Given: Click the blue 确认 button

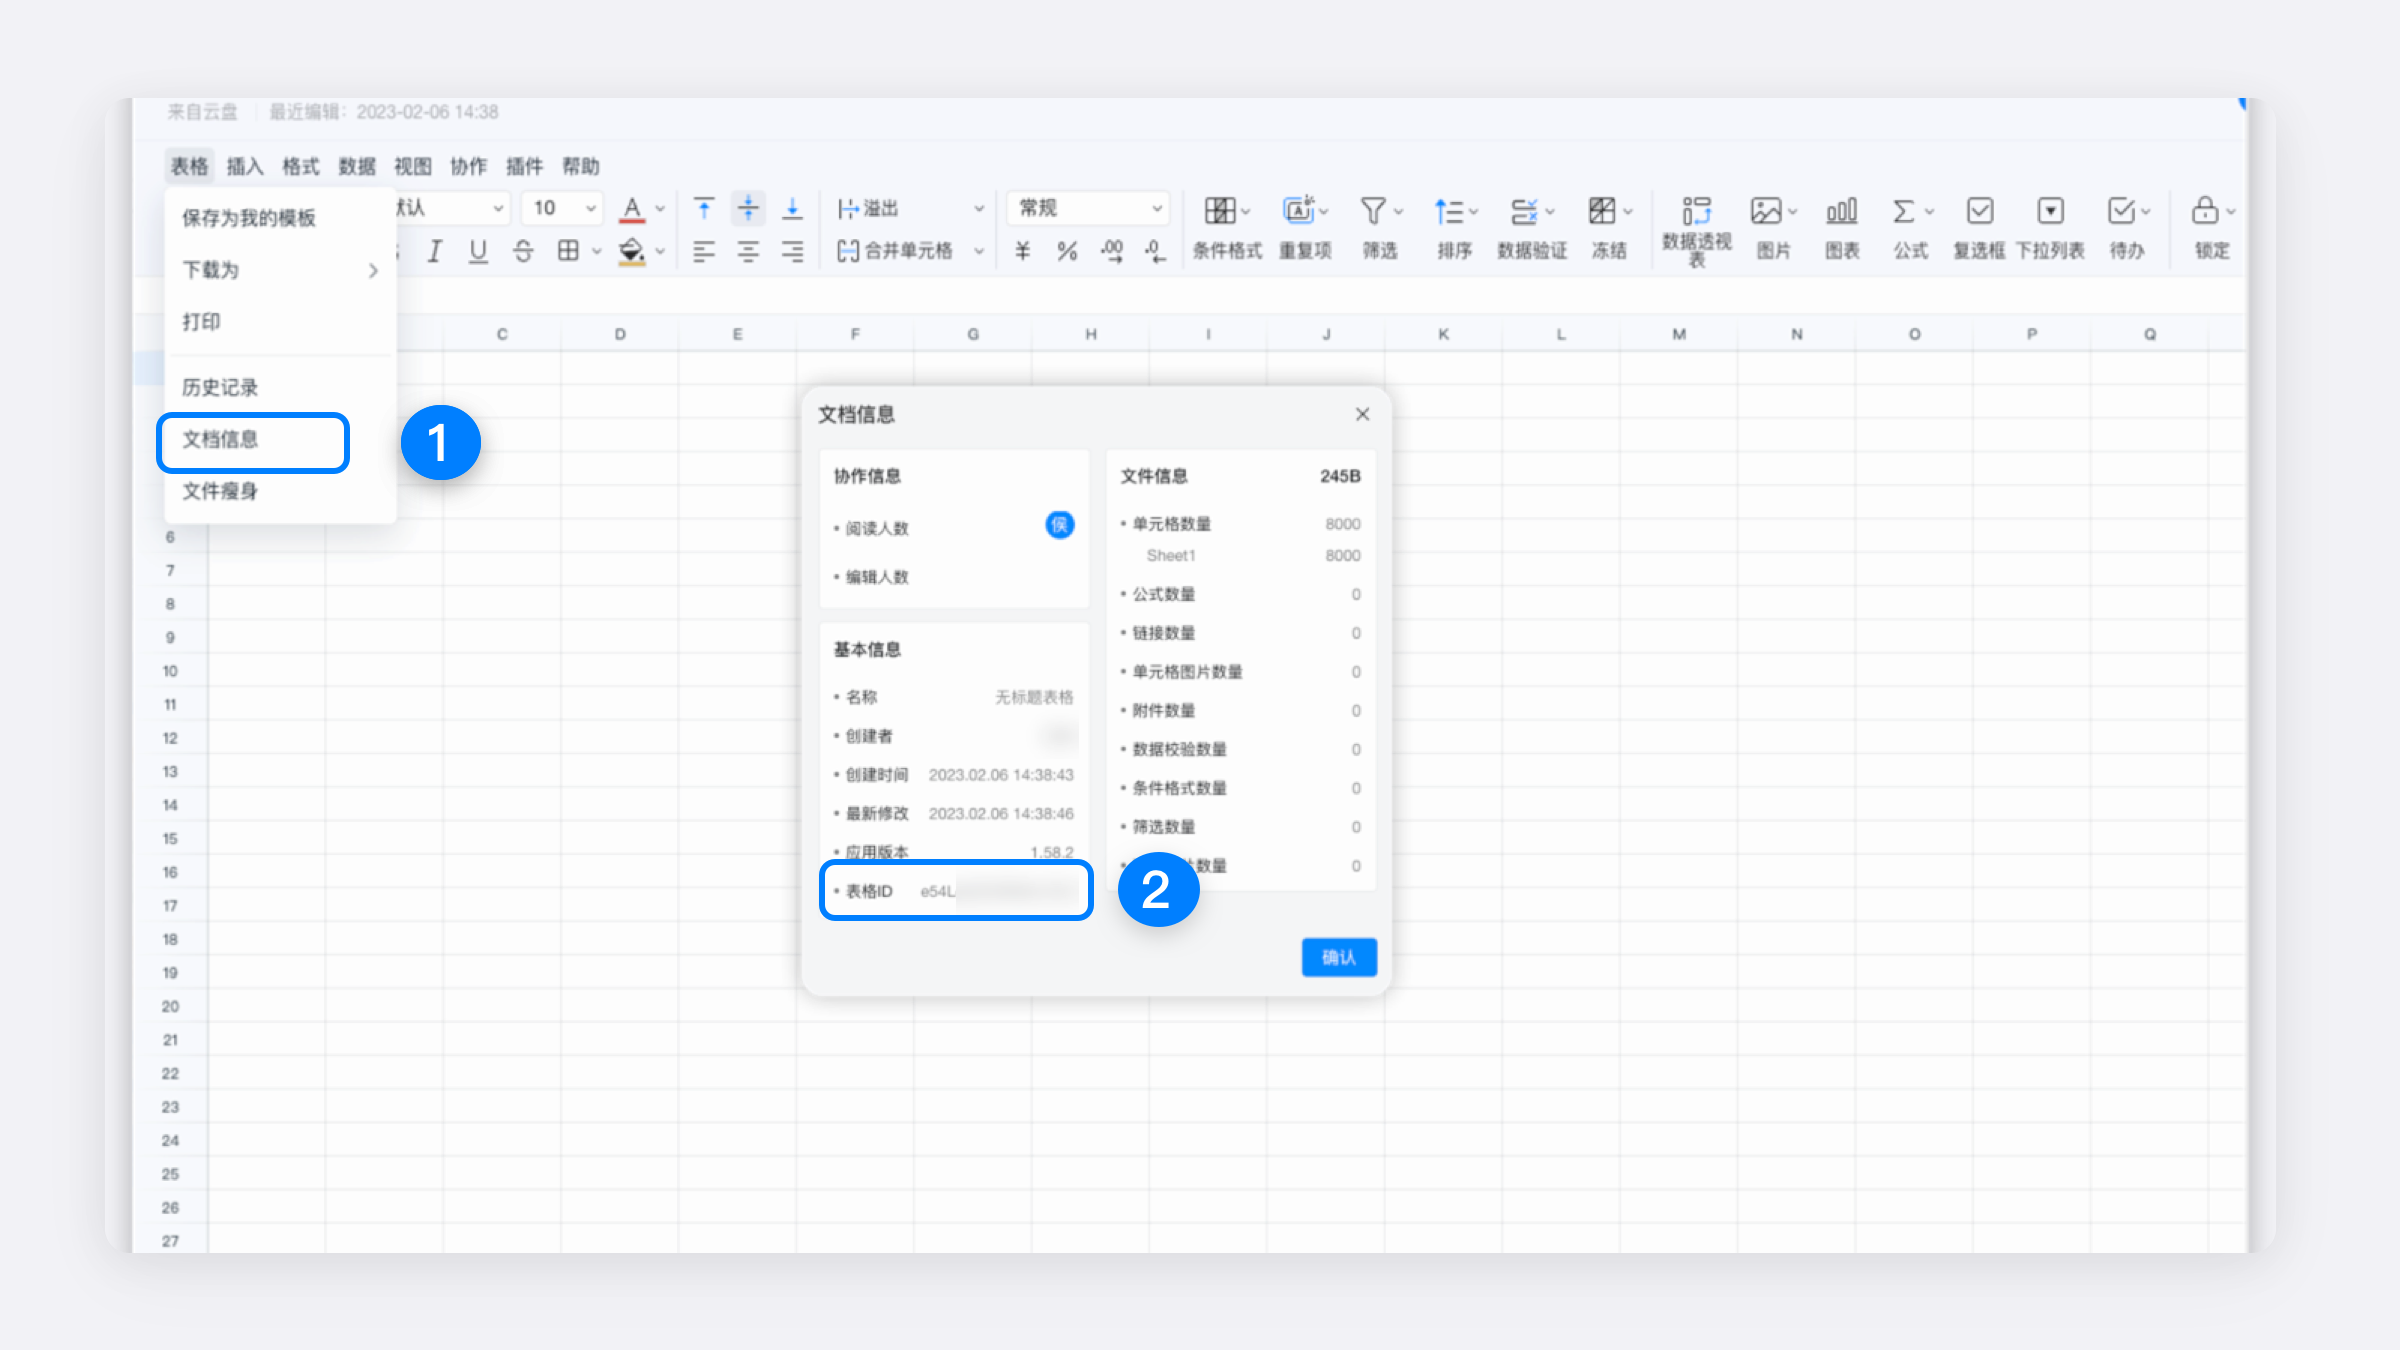Looking at the screenshot, I should 1338,957.
